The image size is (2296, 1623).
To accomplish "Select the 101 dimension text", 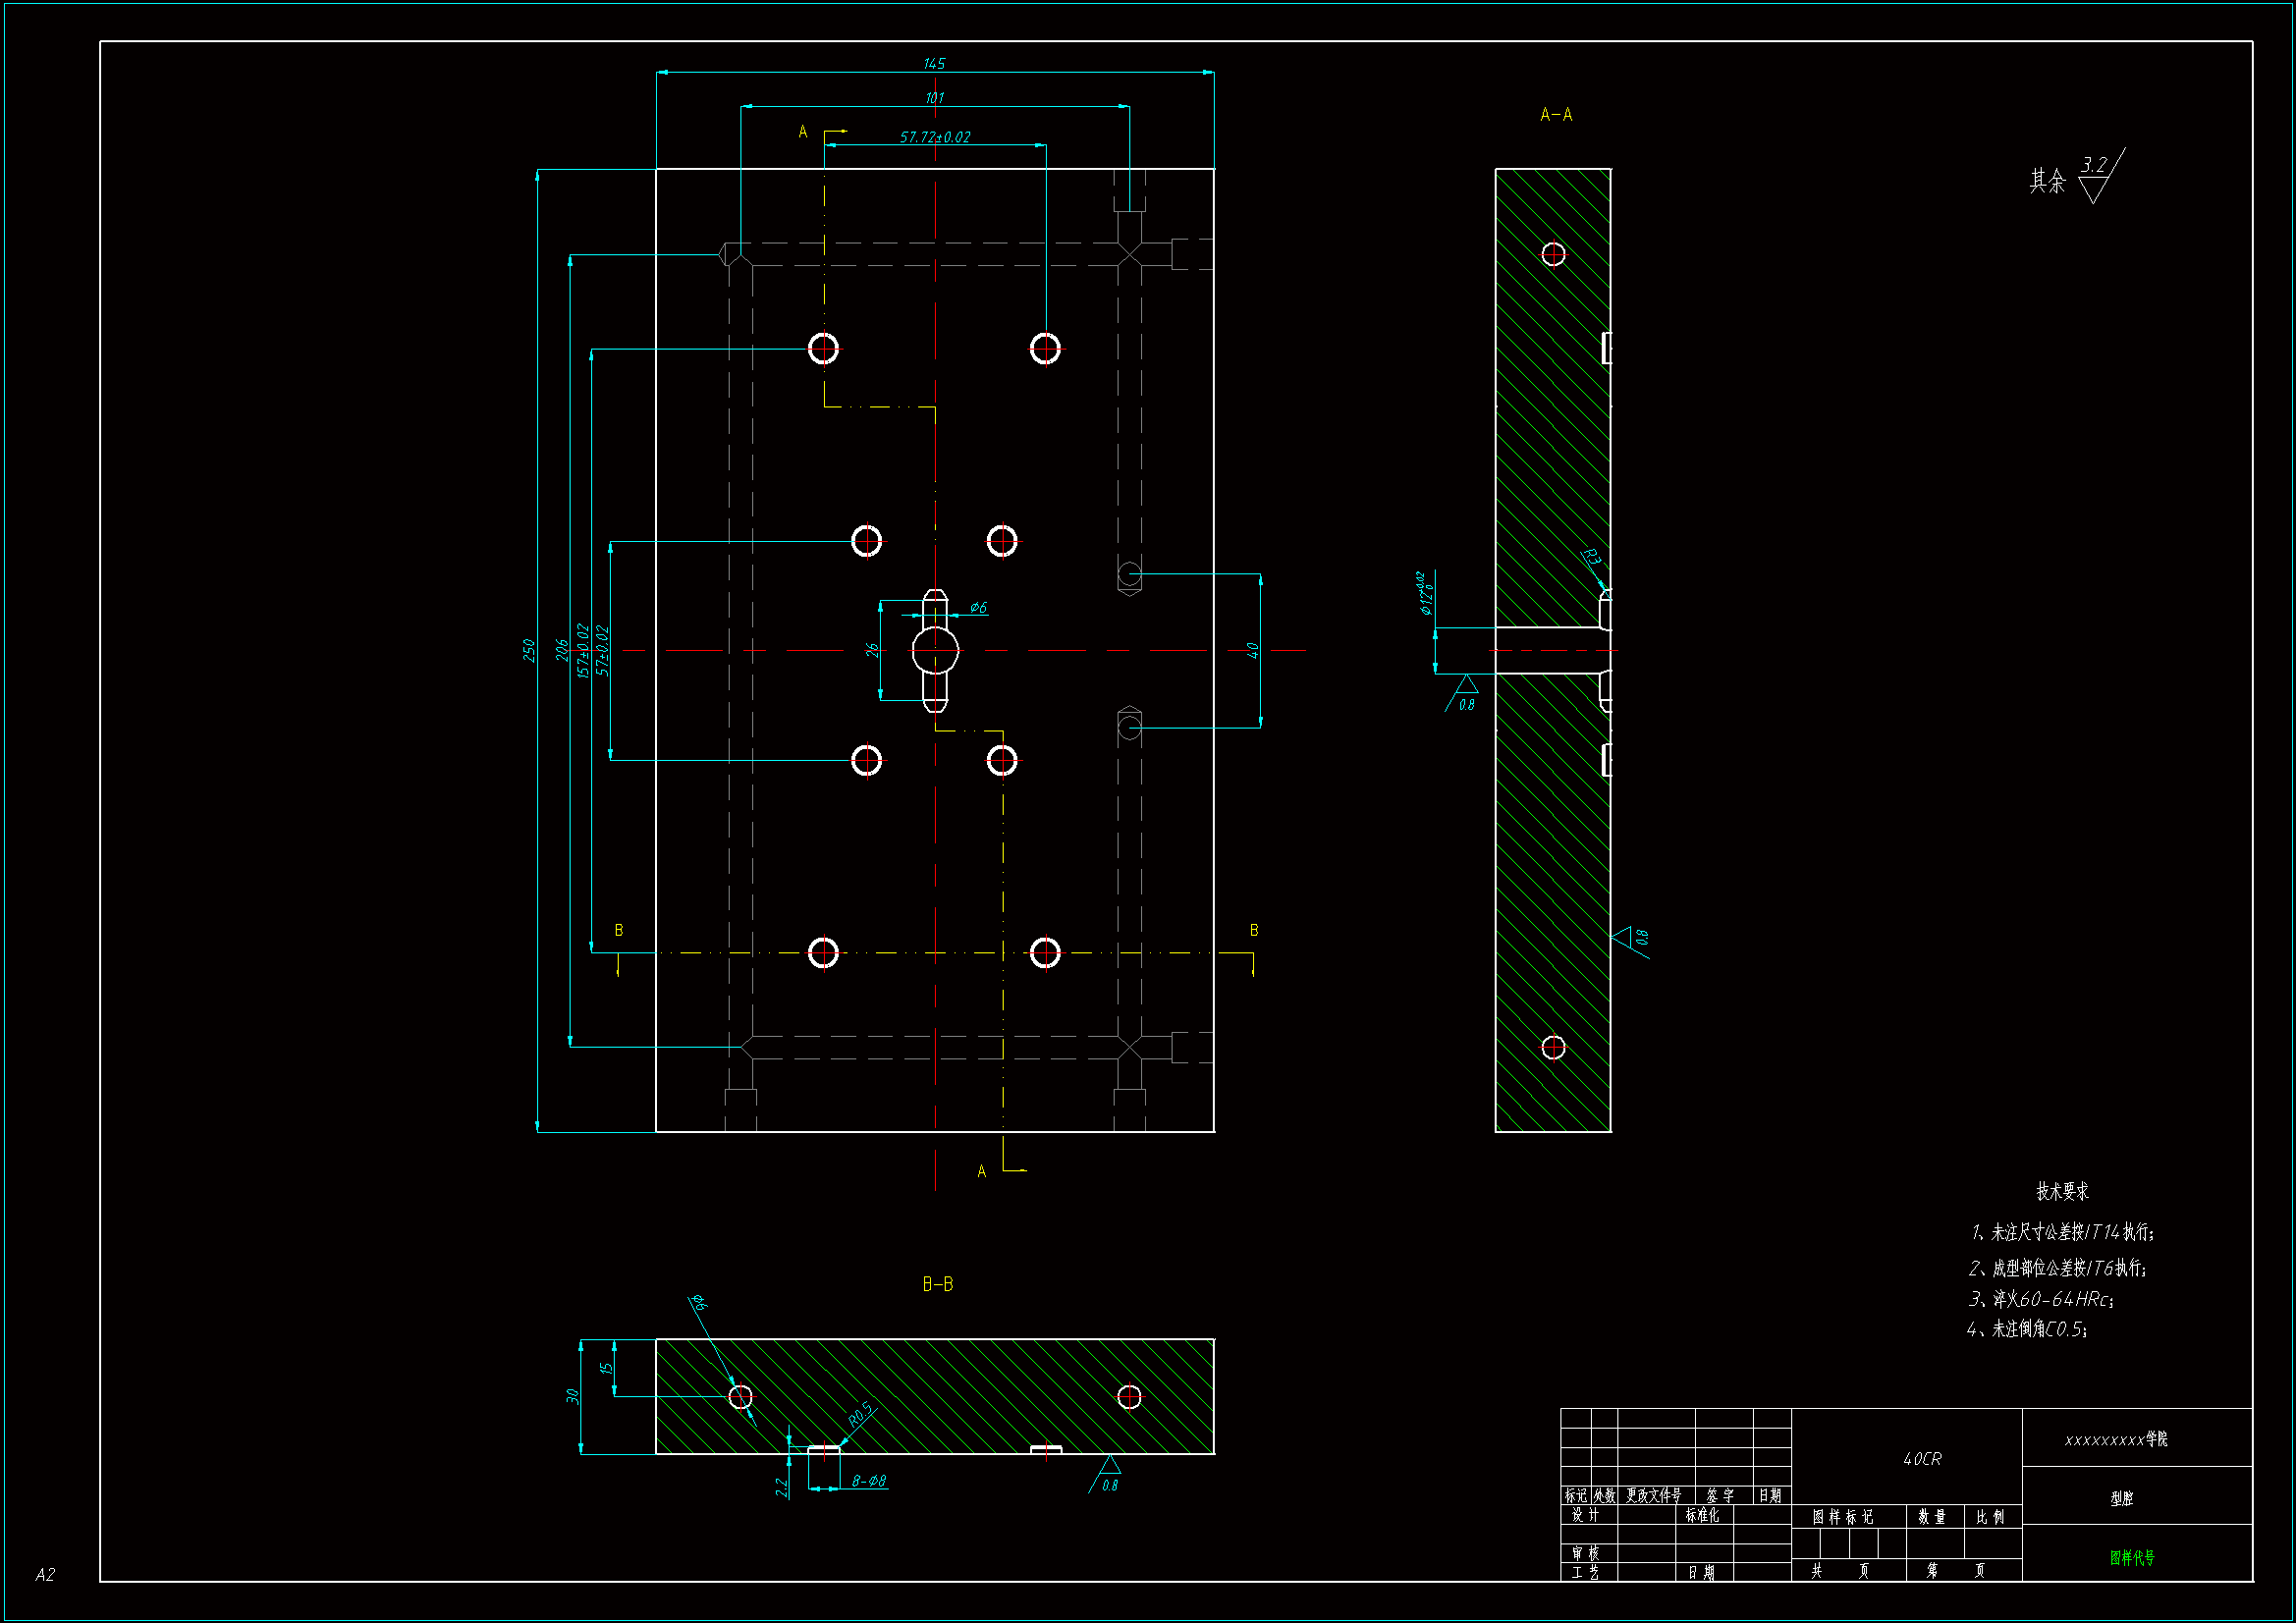I will [934, 98].
